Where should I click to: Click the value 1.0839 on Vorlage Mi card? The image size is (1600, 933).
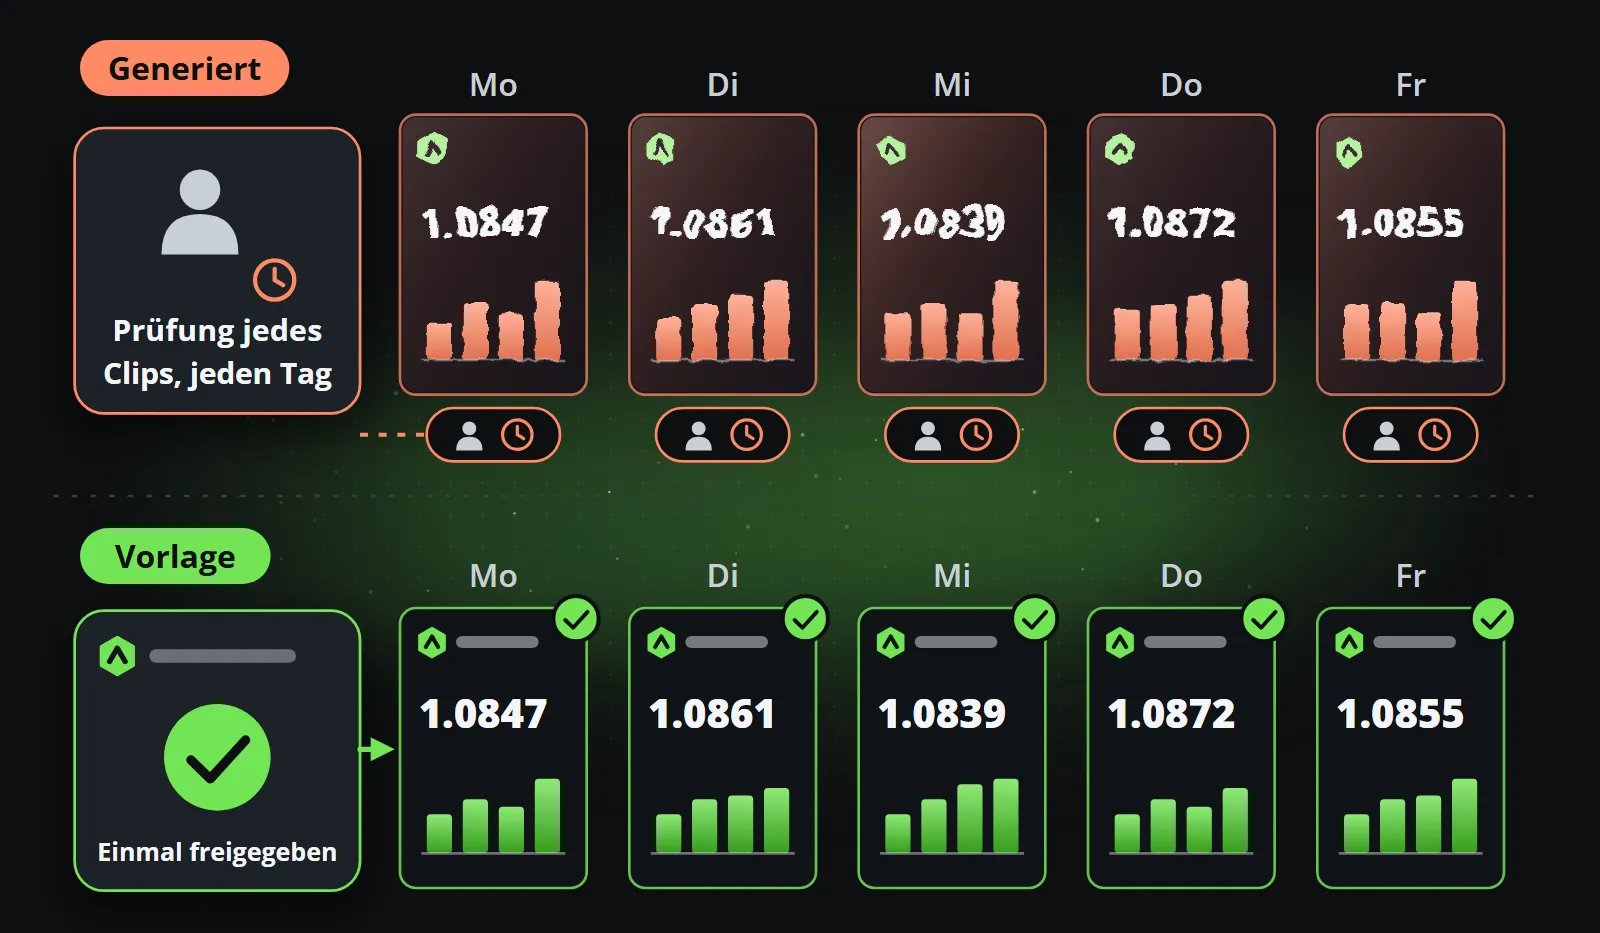point(942,714)
